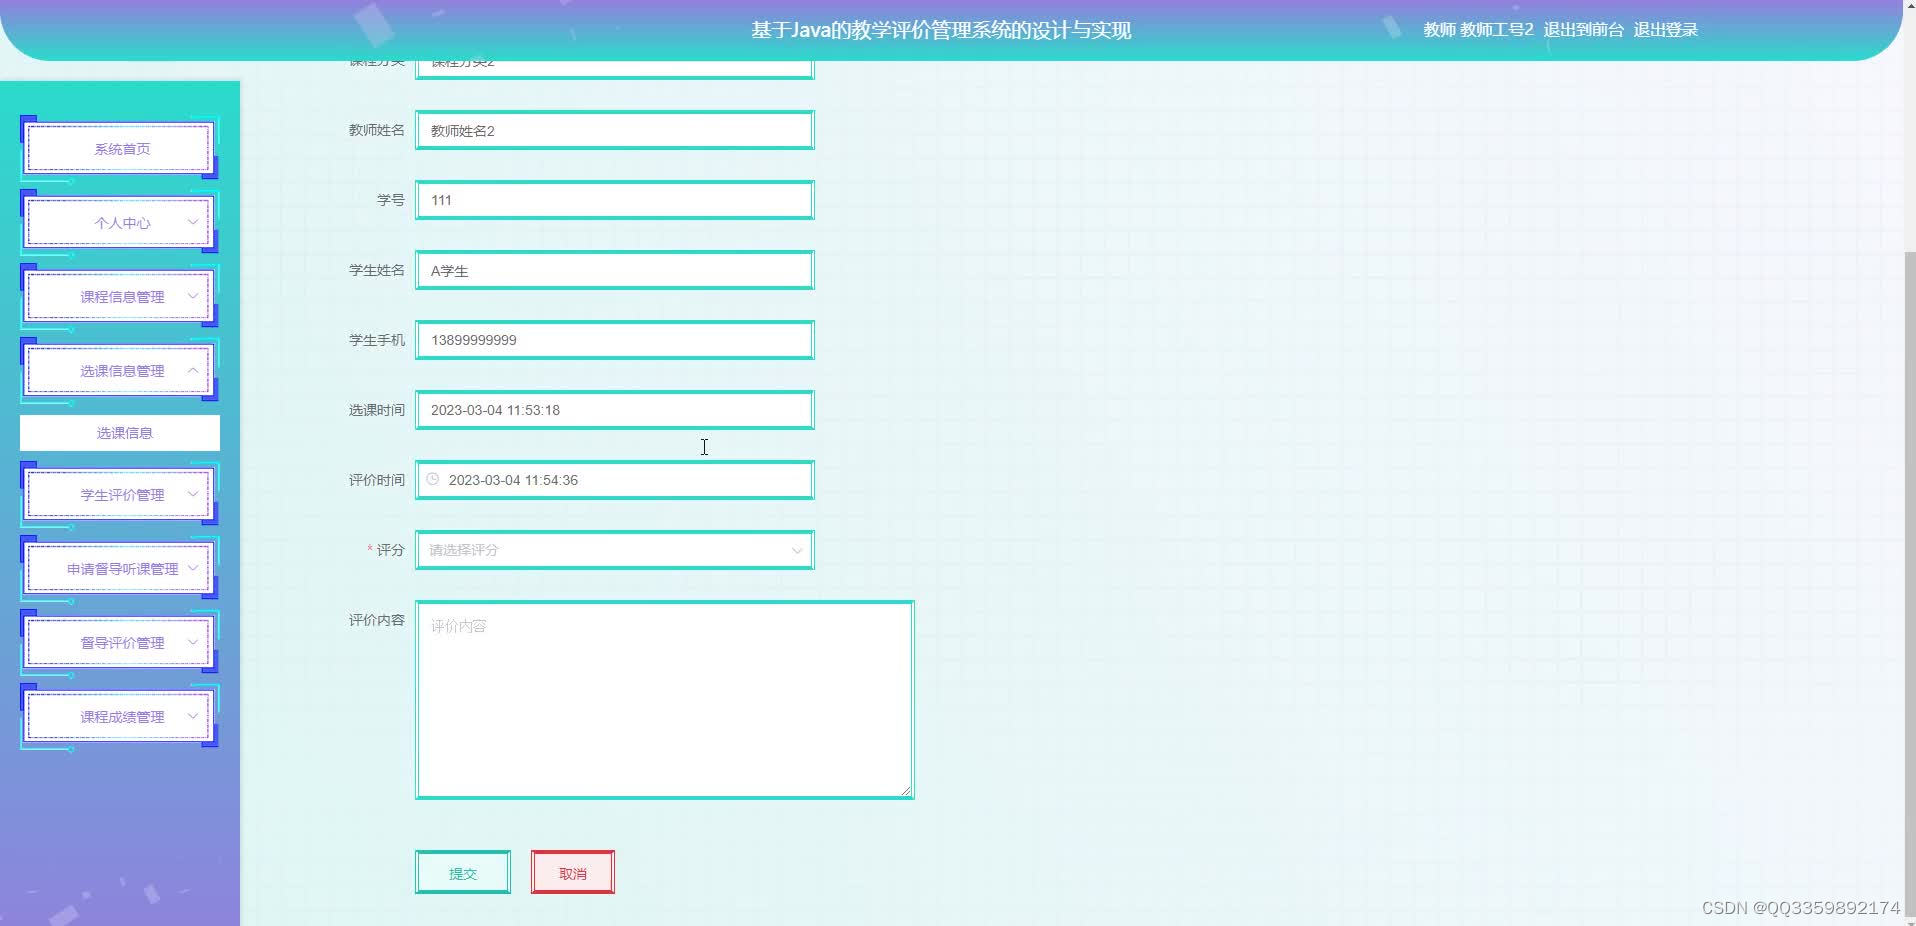Focus the 学号 input showing 111
Screen dimensions: 1916x926
615,200
